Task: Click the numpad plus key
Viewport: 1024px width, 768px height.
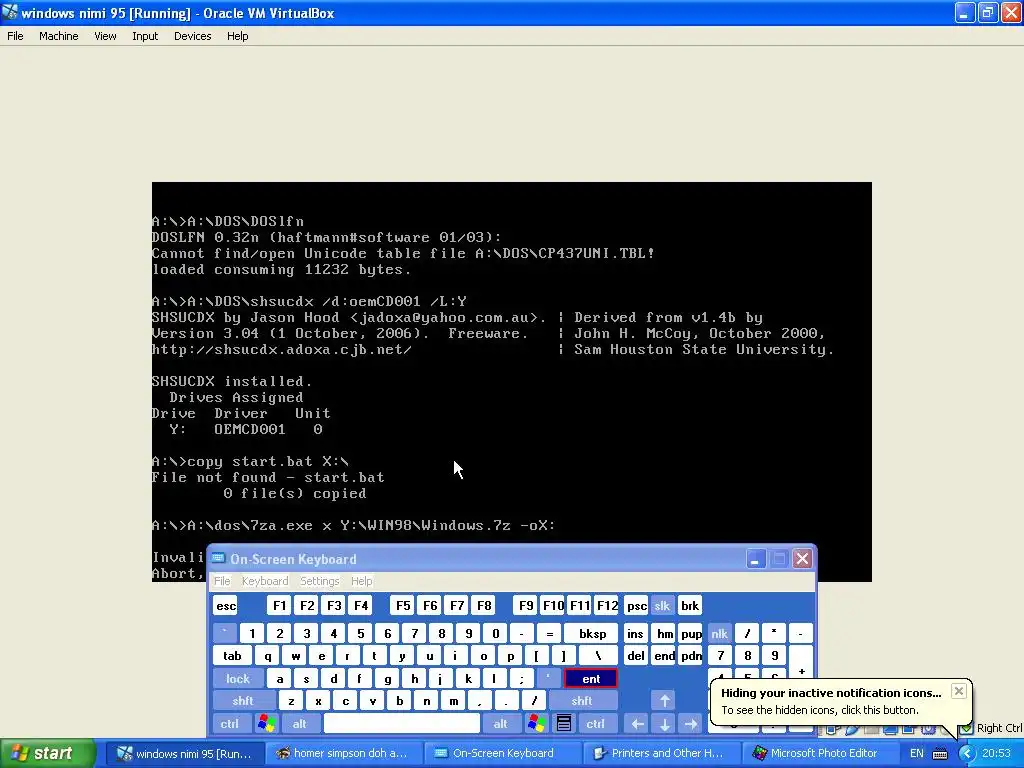Action: 801,666
